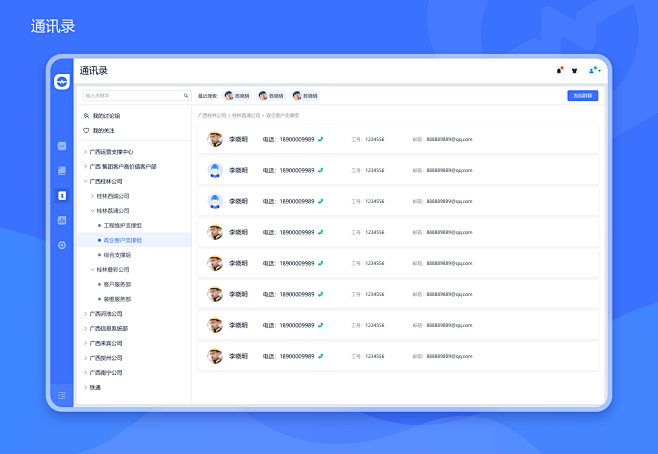Click the app logo in the sidebar

pos(62,81)
